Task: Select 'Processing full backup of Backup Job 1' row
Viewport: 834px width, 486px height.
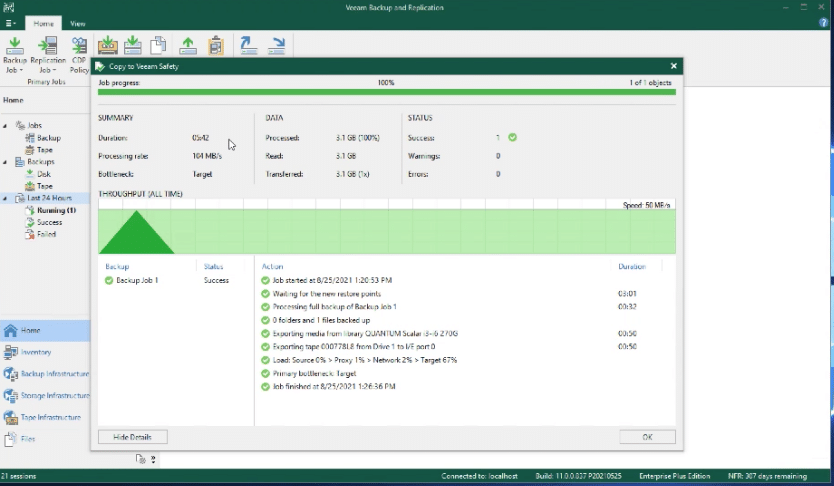Action: click(463, 307)
